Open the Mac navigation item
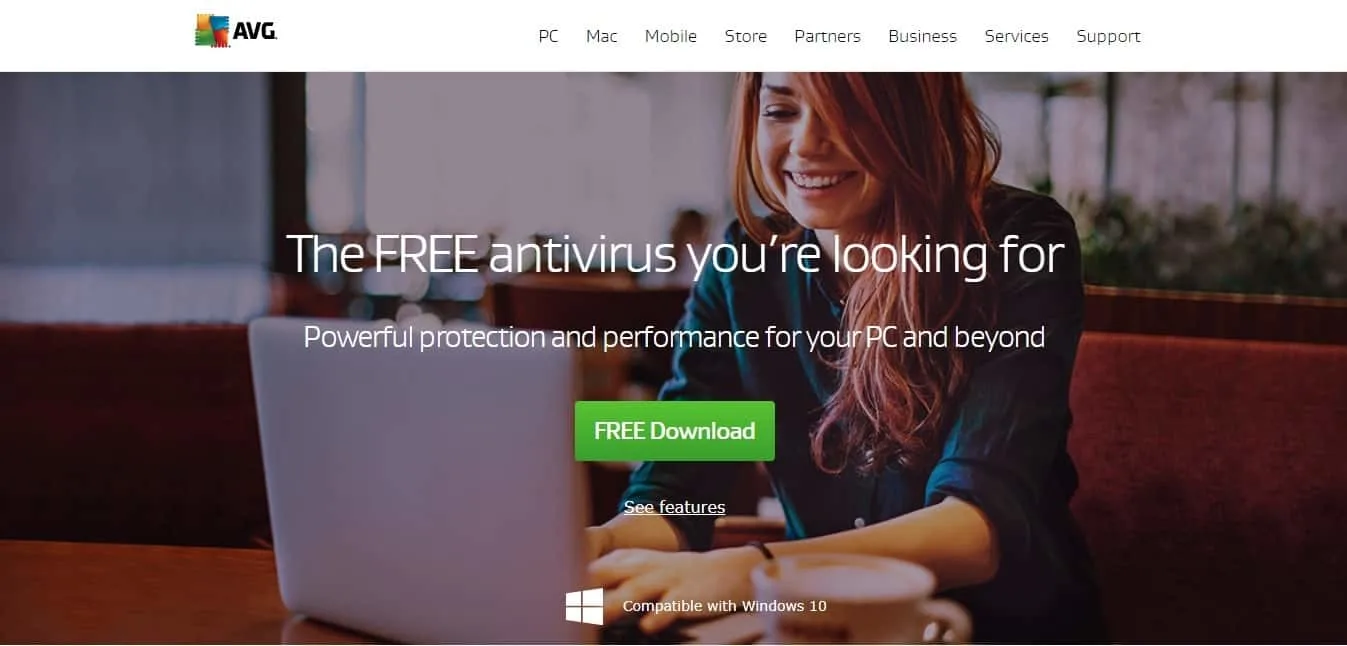The image size is (1347, 646). pos(602,36)
